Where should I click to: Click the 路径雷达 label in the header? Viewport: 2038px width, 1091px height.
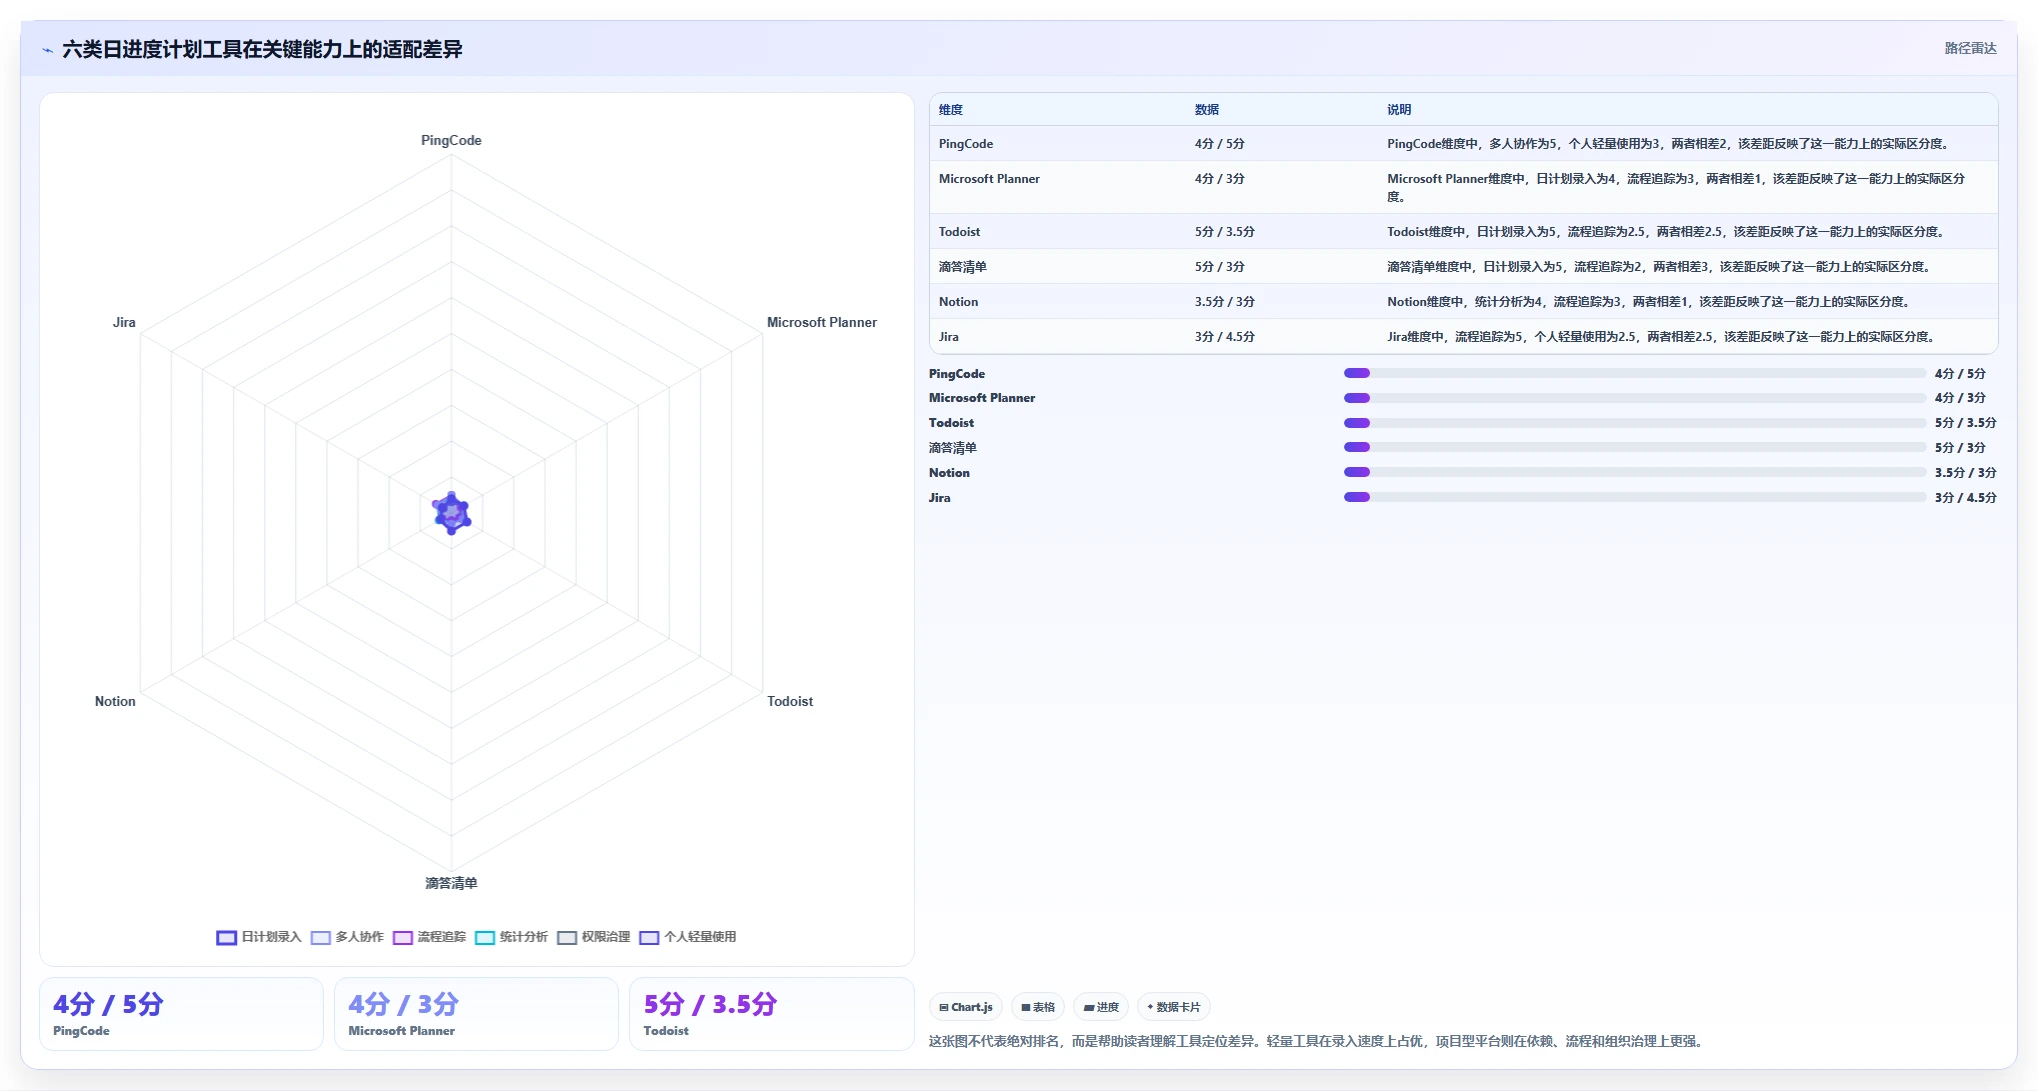(1970, 48)
